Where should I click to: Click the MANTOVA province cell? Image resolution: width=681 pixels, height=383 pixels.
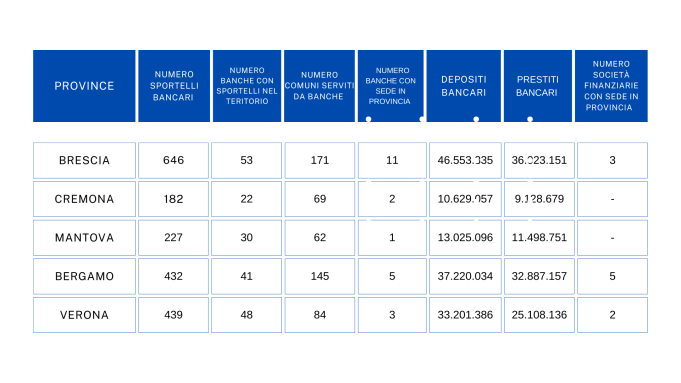(x=84, y=238)
